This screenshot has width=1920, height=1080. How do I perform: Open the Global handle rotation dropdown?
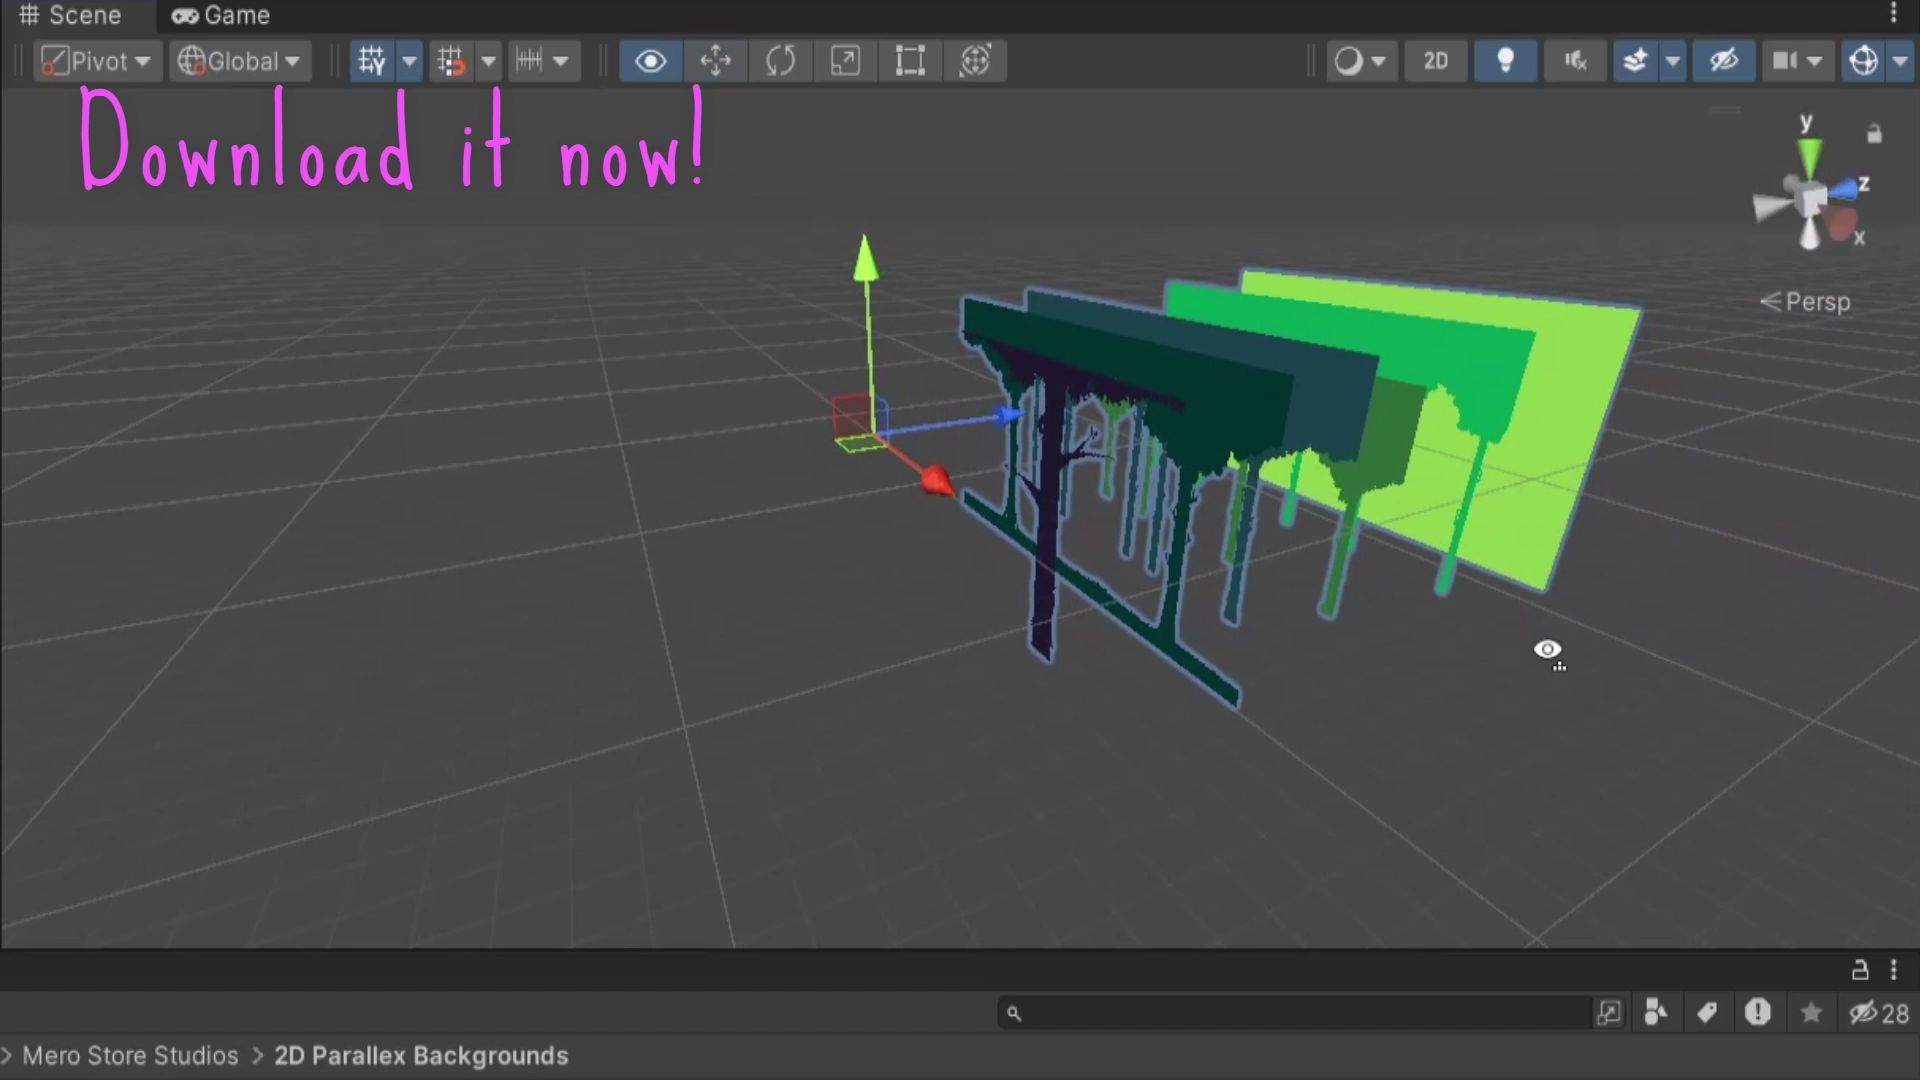click(240, 61)
